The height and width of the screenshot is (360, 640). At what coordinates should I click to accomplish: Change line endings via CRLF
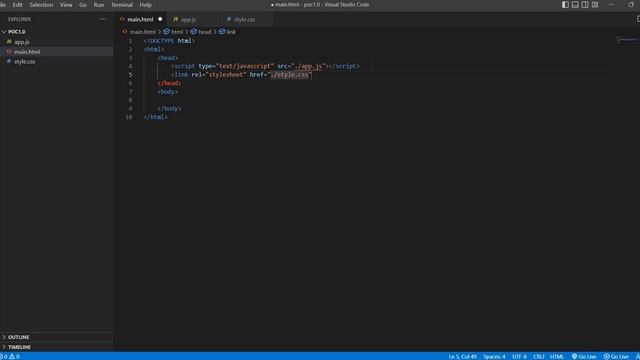coord(539,356)
